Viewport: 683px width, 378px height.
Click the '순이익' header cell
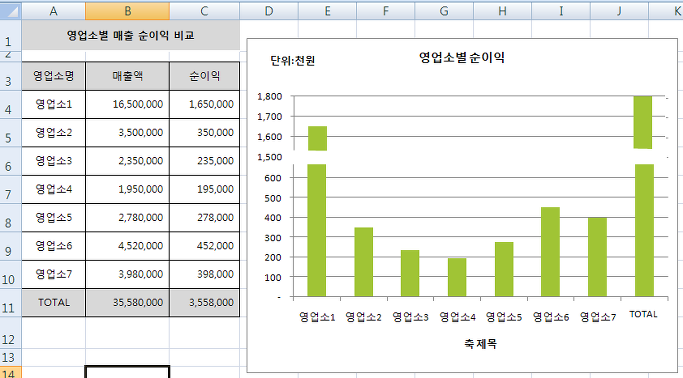click(204, 76)
